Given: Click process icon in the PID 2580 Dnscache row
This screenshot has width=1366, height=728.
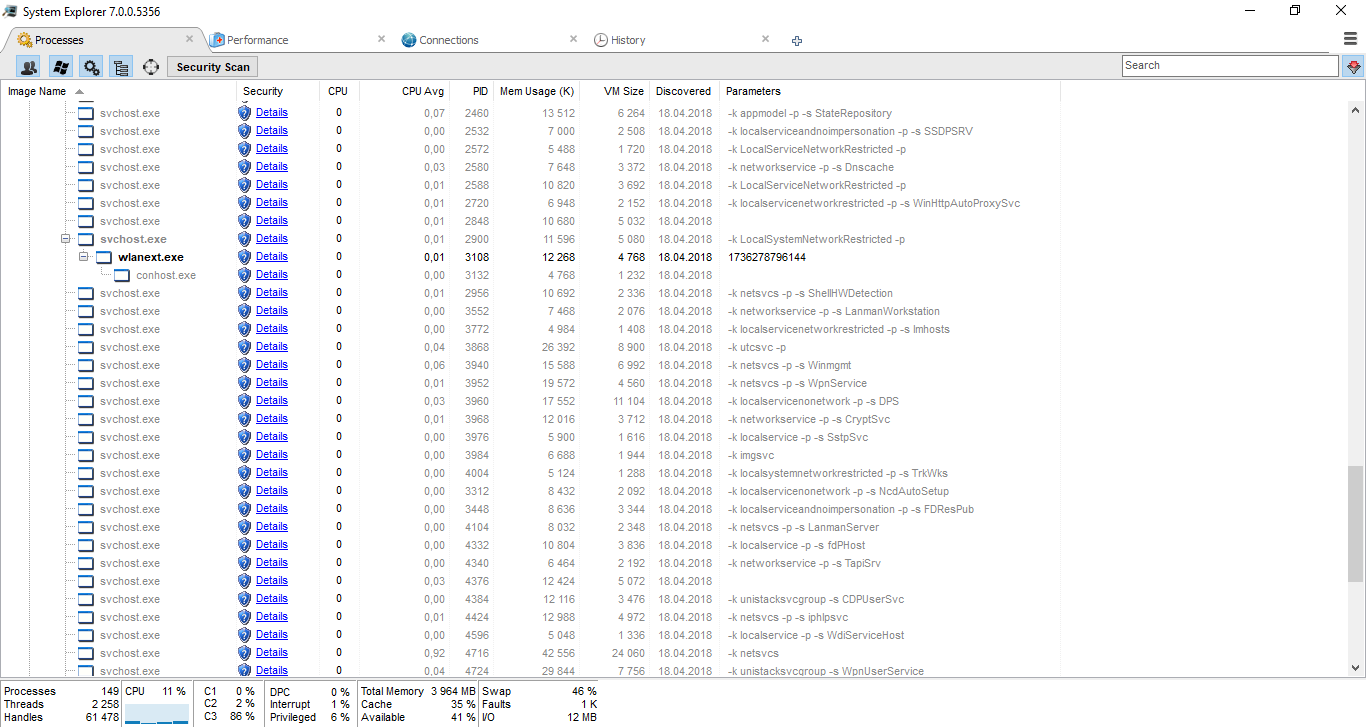Looking at the screenshot, I should 86,167.
